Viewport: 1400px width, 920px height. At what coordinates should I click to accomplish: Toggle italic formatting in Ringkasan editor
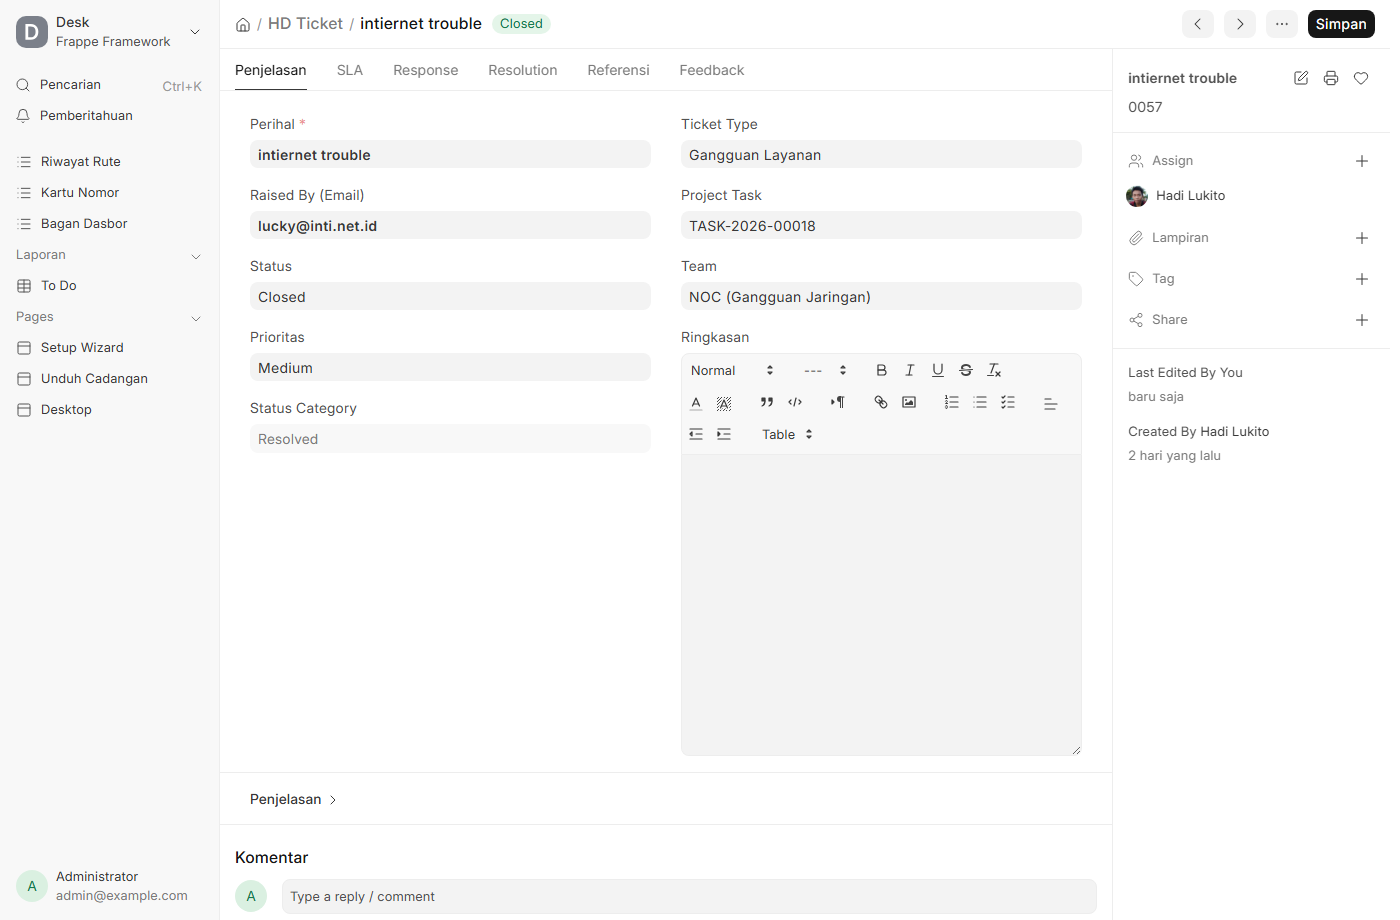[x=909, y=370]
